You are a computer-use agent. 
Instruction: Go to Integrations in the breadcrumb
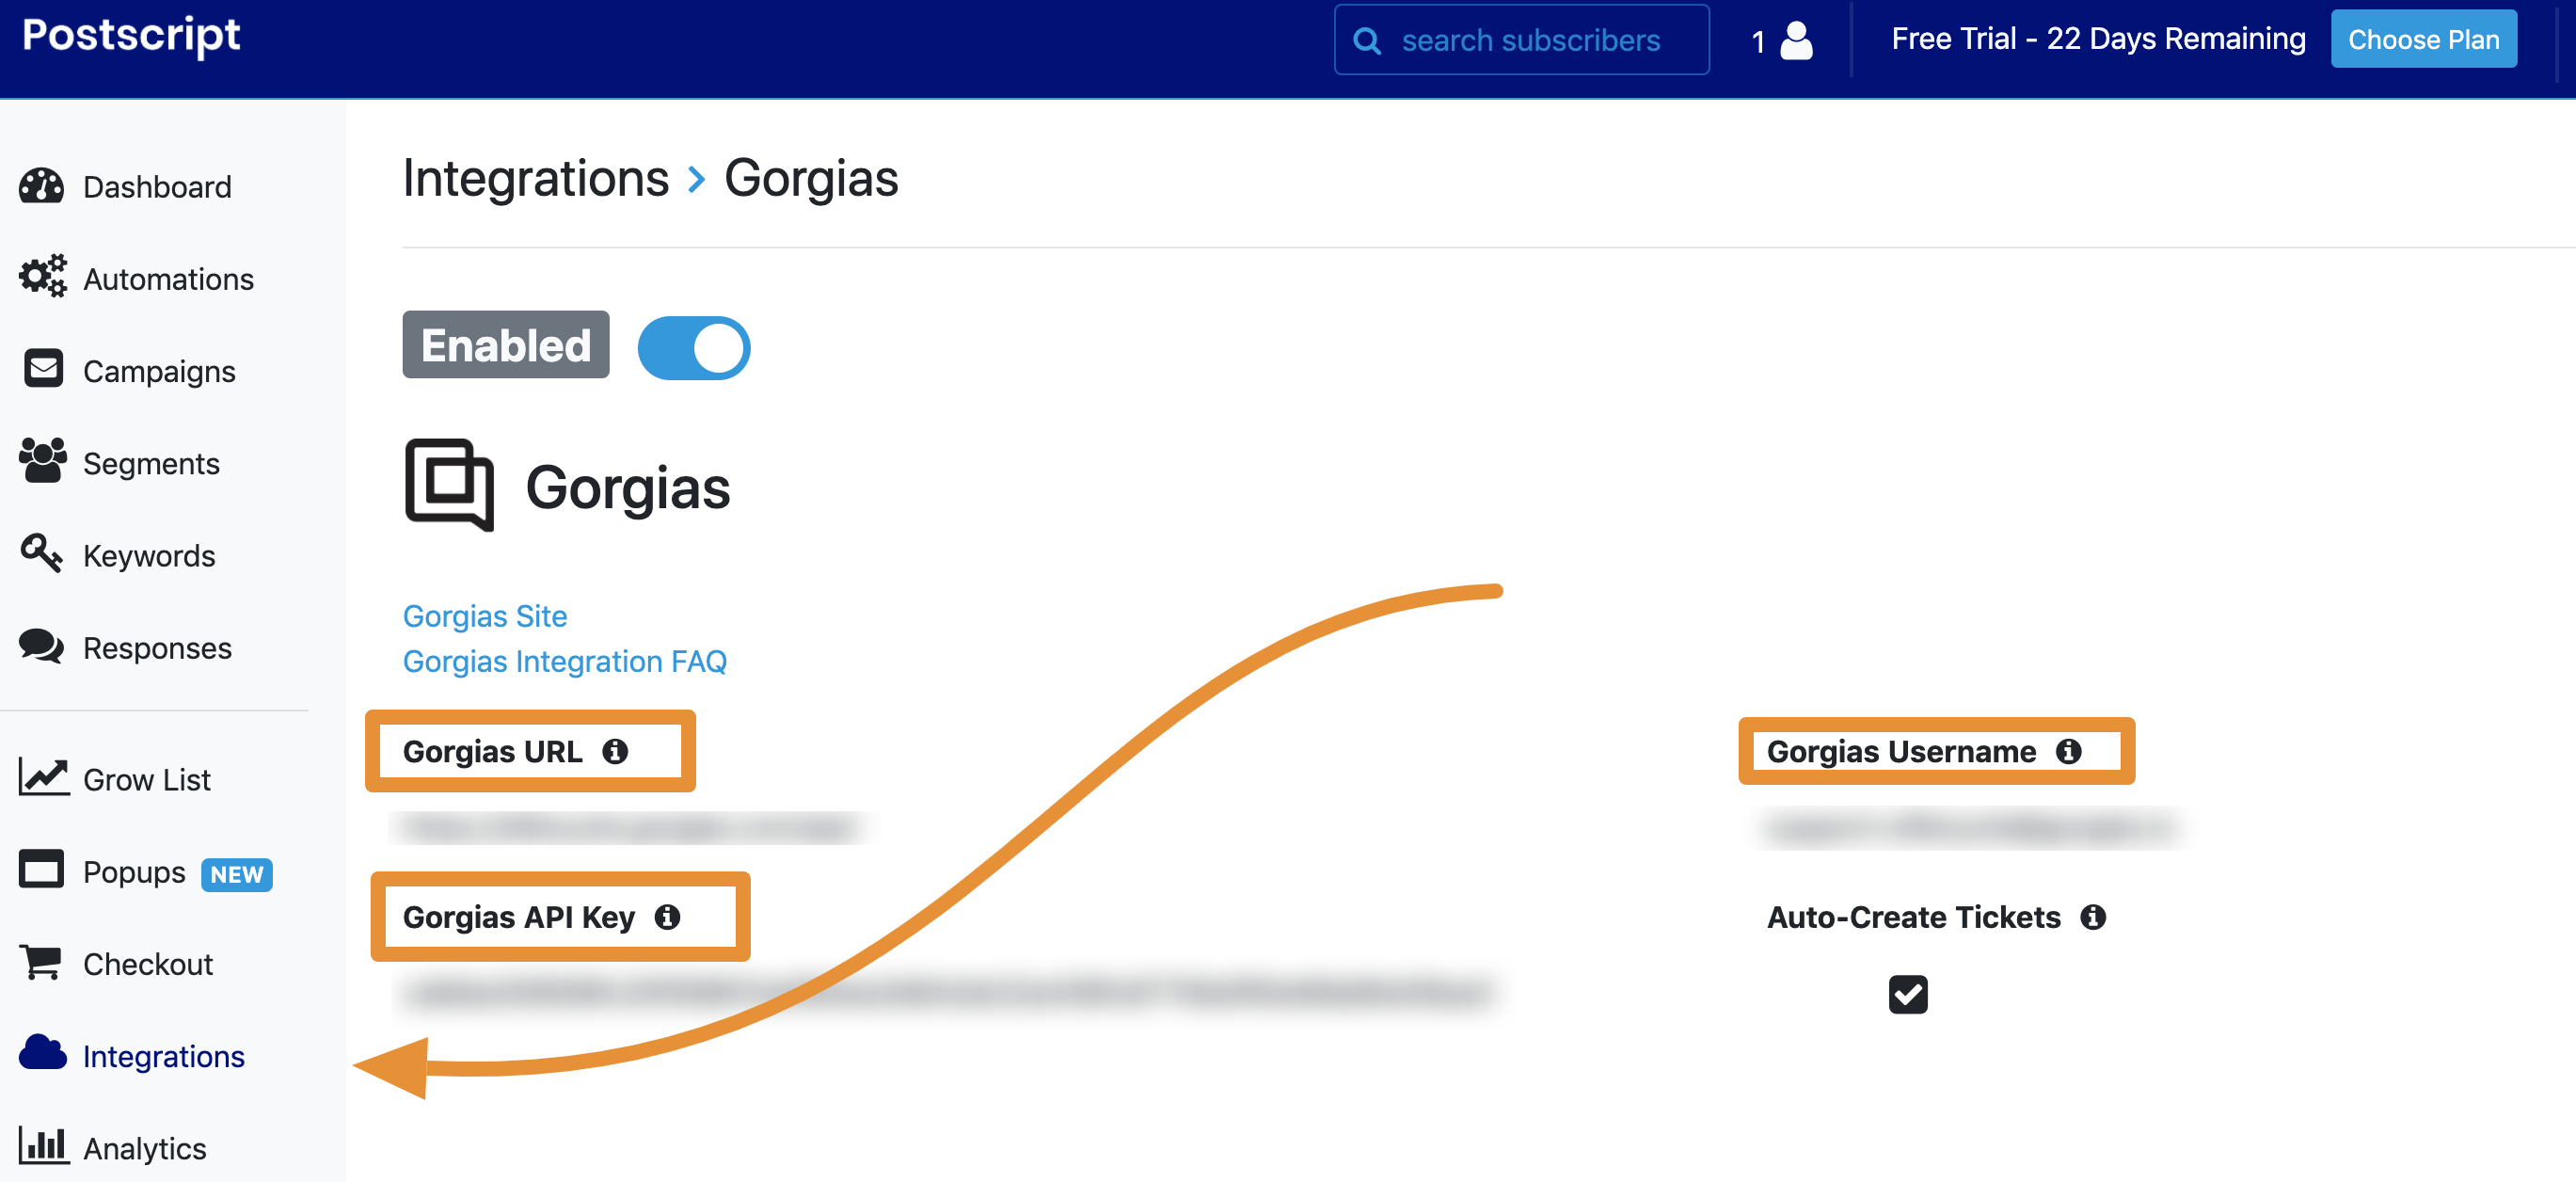(536, 178)
